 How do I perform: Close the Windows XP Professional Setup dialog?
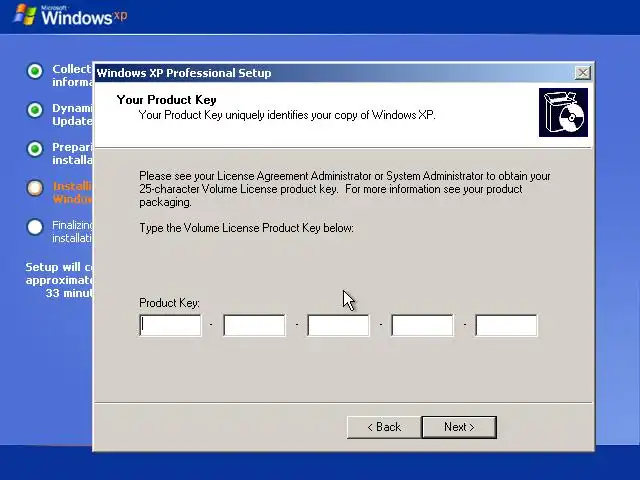[582, 73]
